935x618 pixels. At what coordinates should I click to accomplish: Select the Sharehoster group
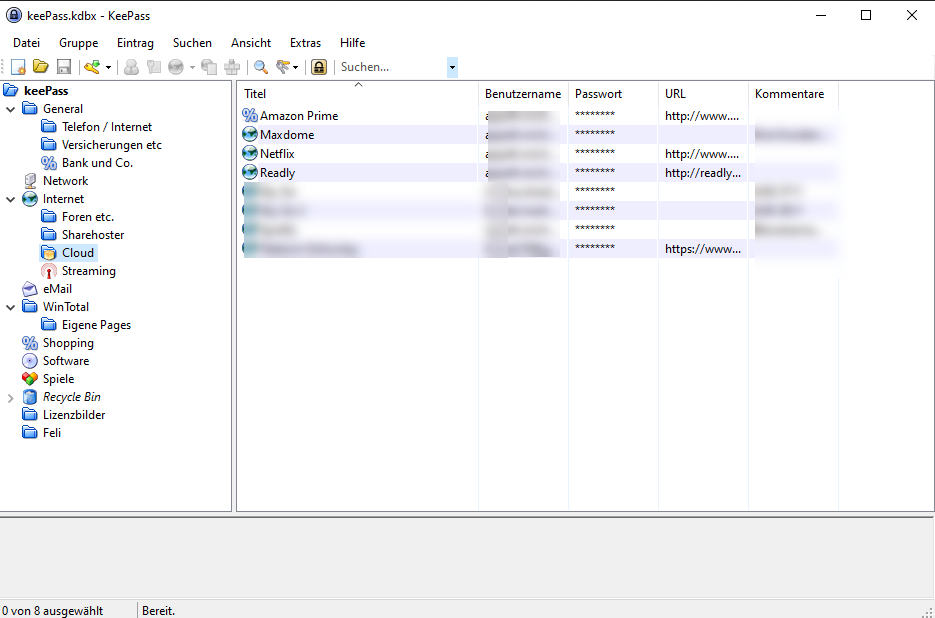[93, 235]
